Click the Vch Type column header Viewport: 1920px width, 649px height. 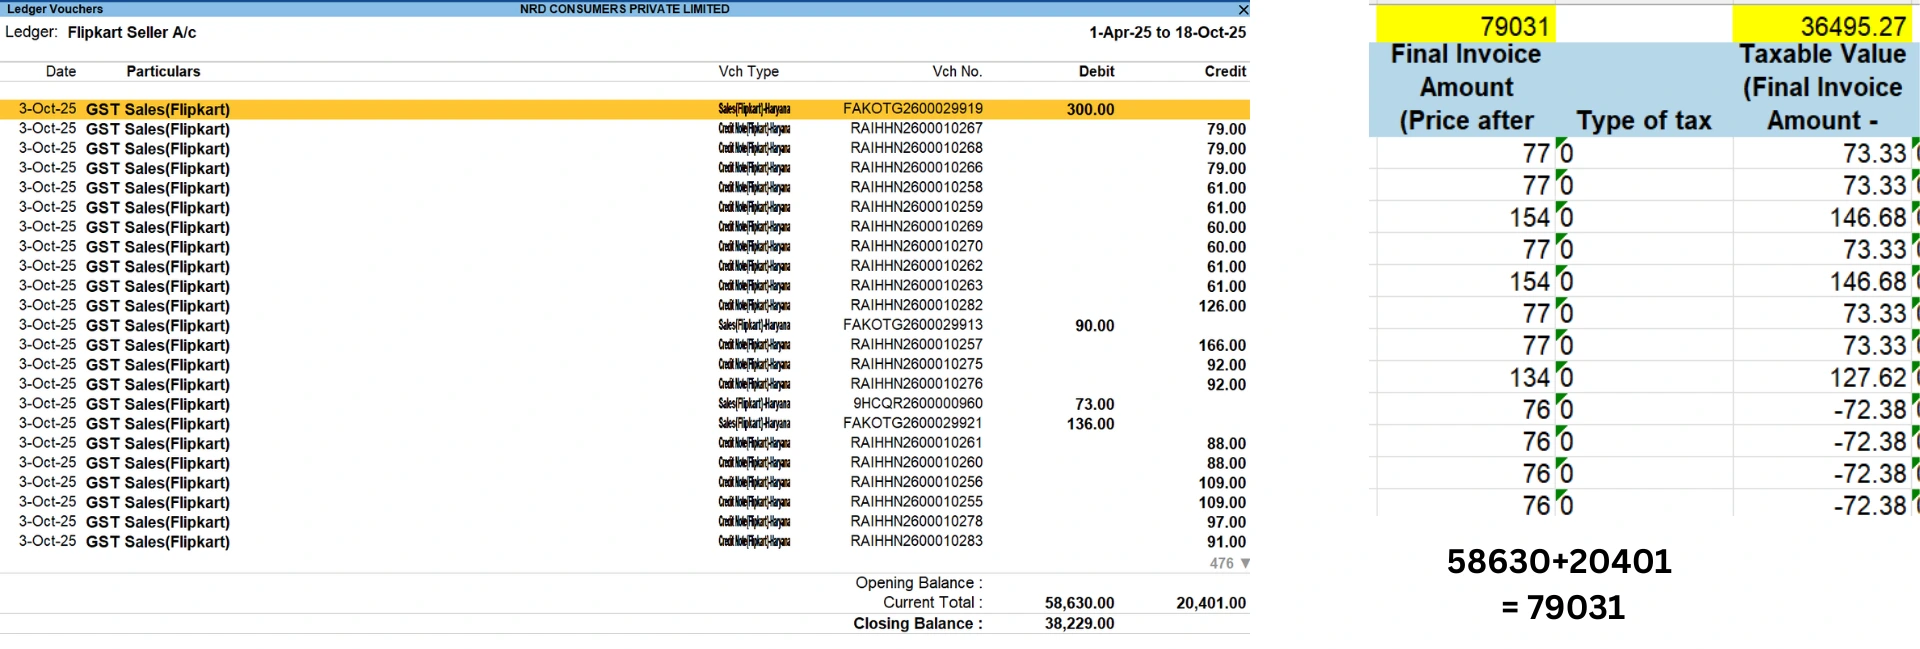click(748, 72)
